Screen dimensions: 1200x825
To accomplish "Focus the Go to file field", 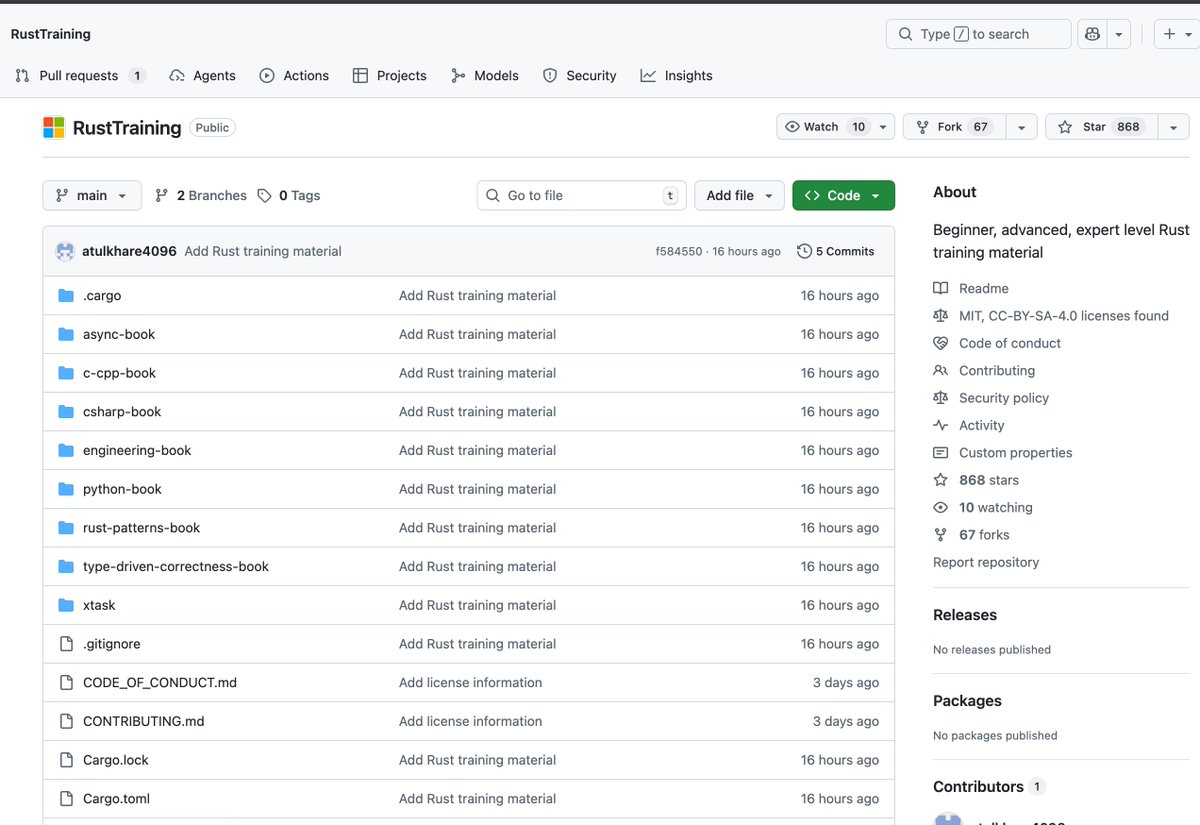I will click(x=582, y=196).
